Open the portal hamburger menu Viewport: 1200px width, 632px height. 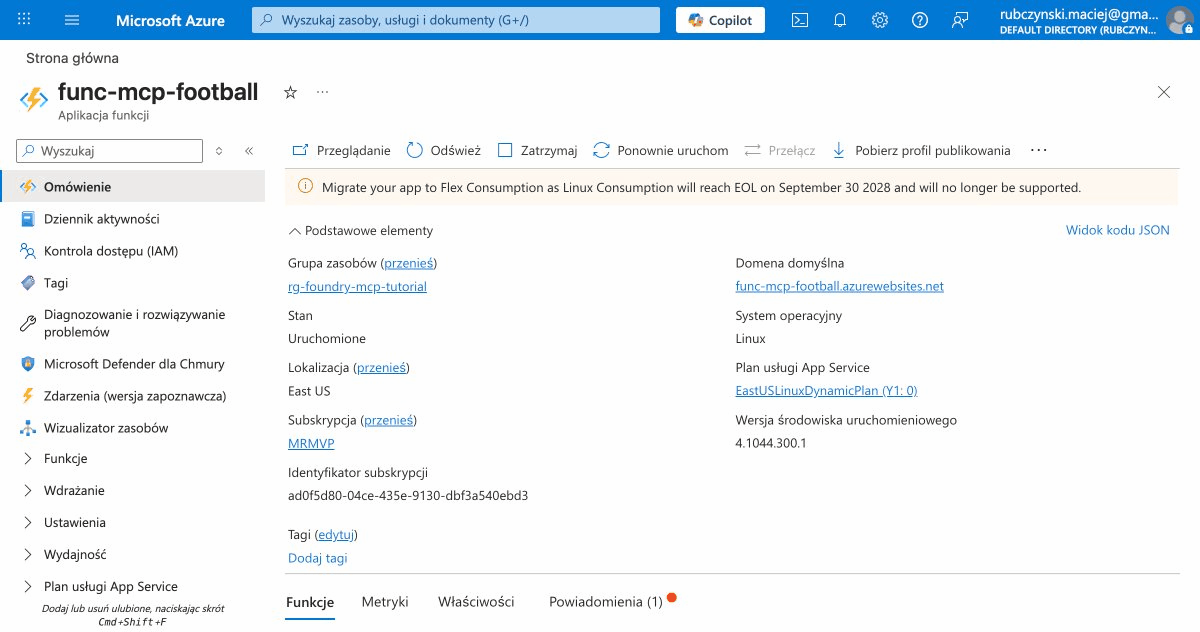(71, 19)
